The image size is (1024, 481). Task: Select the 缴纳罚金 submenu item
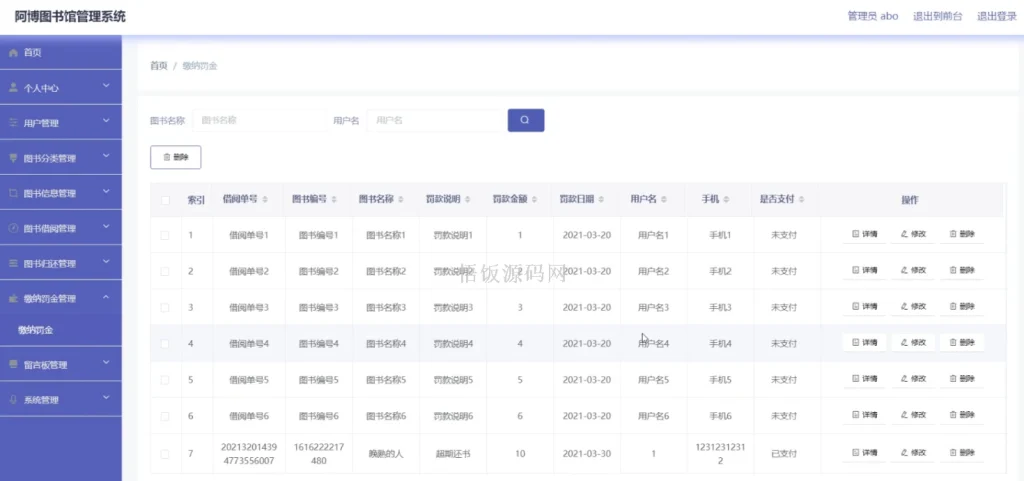(x=61, y=330)
